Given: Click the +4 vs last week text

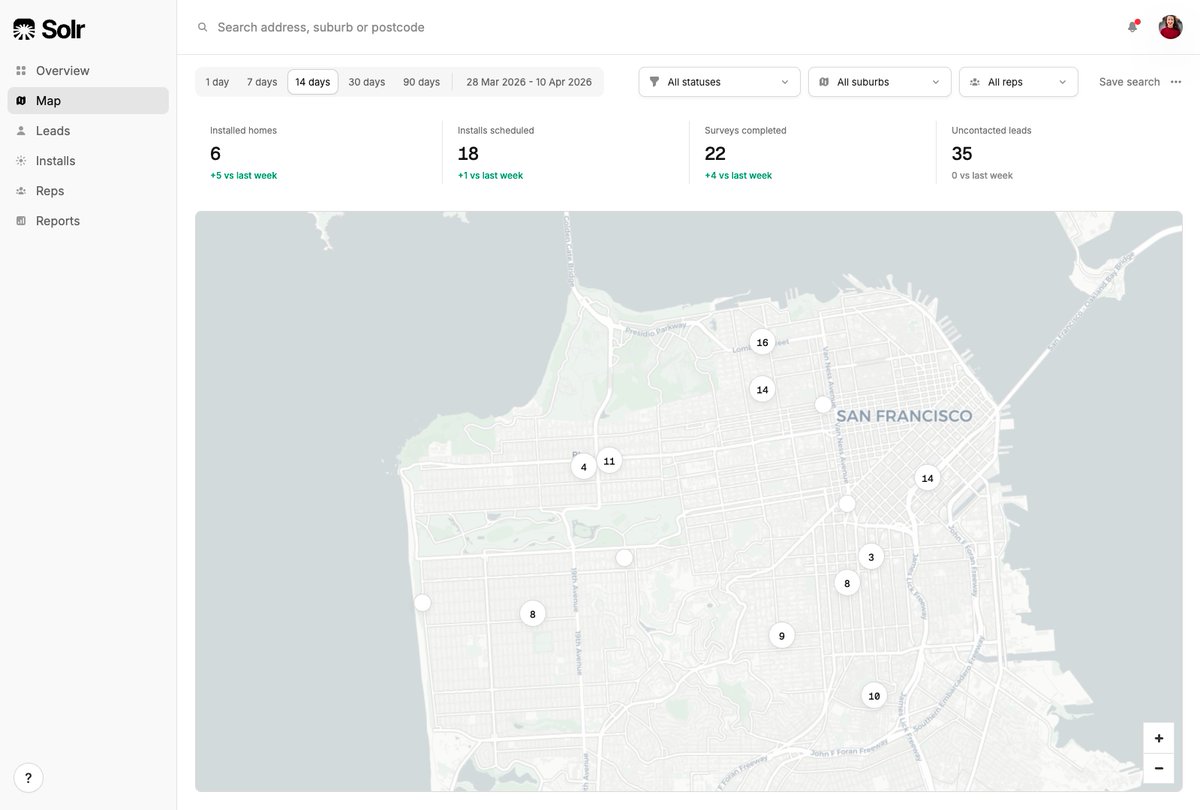Looking at the screenshot, I should [x=738, y=176].
